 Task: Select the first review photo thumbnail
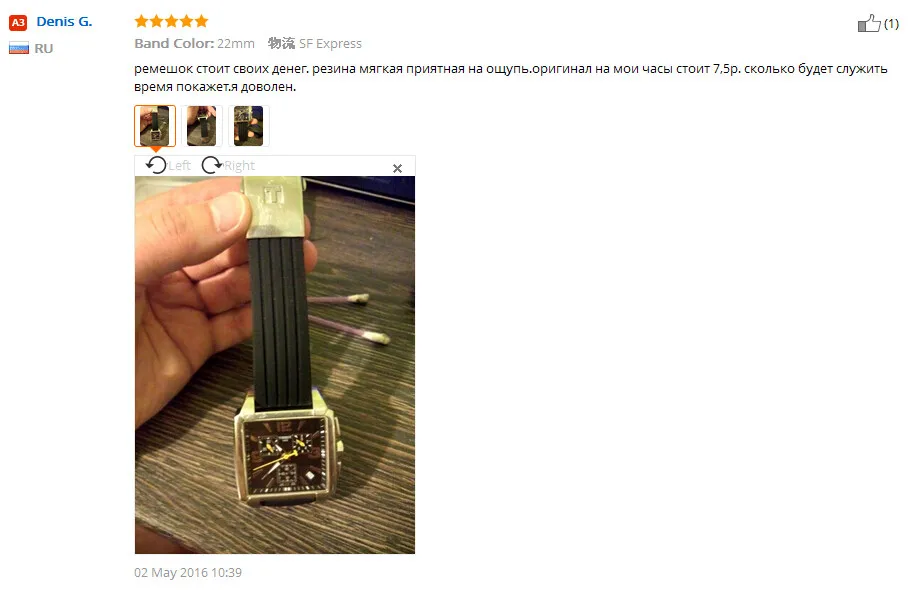pos(155,126)
